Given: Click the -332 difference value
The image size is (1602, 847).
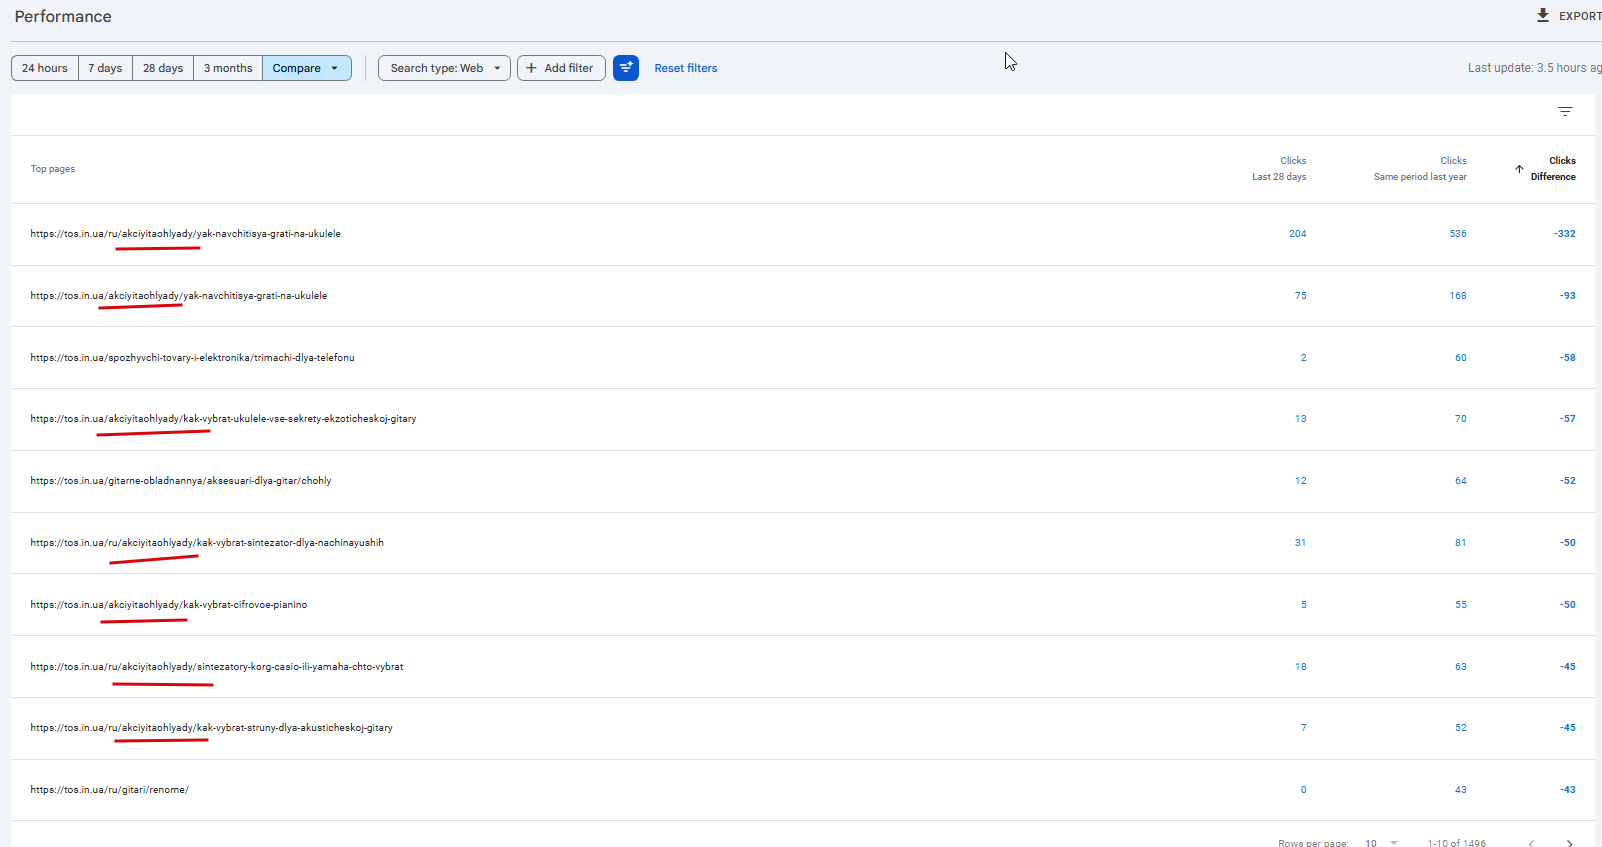Looking at the screenshot, I should 1565,234.
